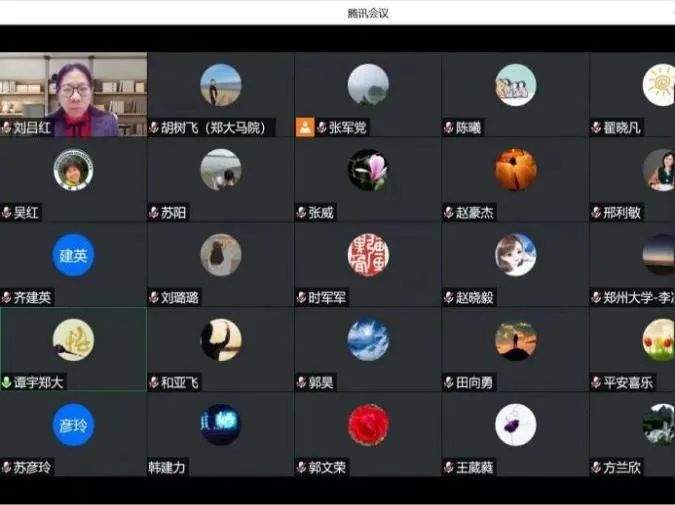The image size is (675, 505).
Task: Click the blue 建英 avatar circle
Action: tap(73, 255)
